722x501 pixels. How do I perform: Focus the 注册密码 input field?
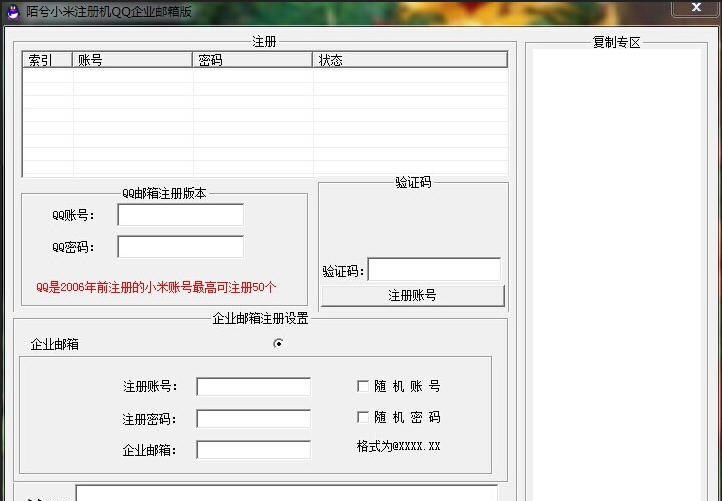tap(253, 419)
